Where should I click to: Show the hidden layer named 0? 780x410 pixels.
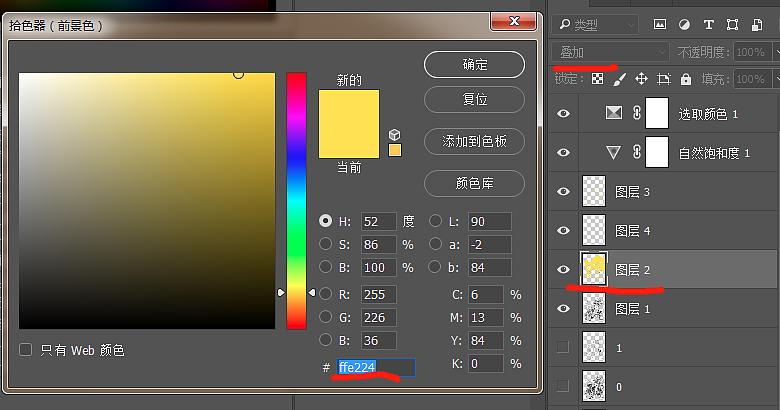click(563, 386)
